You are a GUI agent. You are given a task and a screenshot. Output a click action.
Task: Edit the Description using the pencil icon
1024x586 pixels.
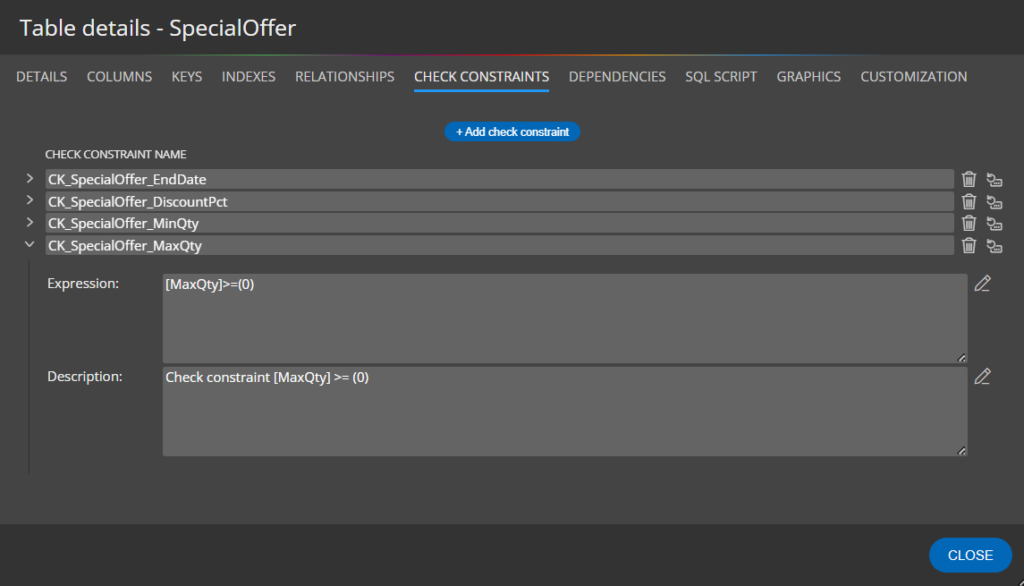pyautogui.click(x=982, y=376)
